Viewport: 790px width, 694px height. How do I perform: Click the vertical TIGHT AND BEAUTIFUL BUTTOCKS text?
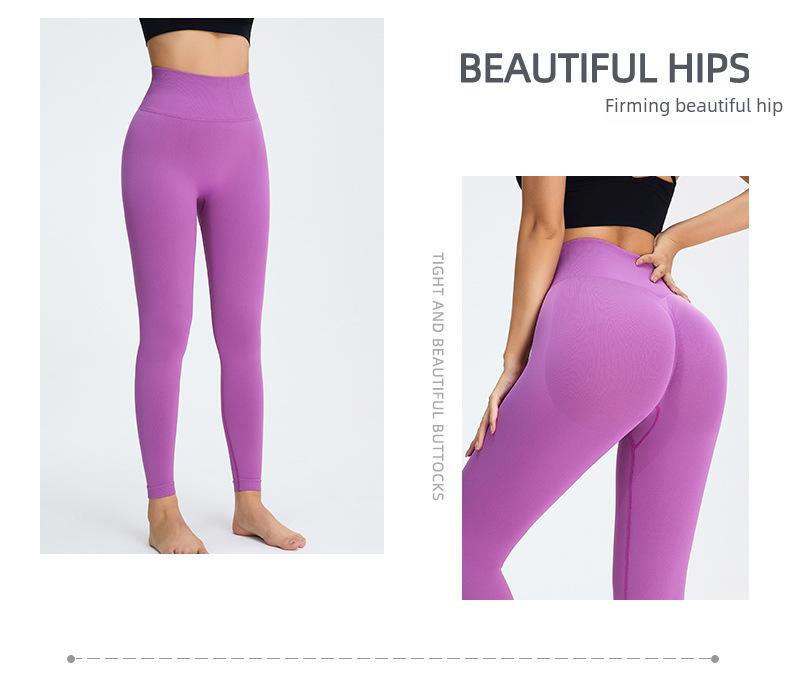point(438,376)
